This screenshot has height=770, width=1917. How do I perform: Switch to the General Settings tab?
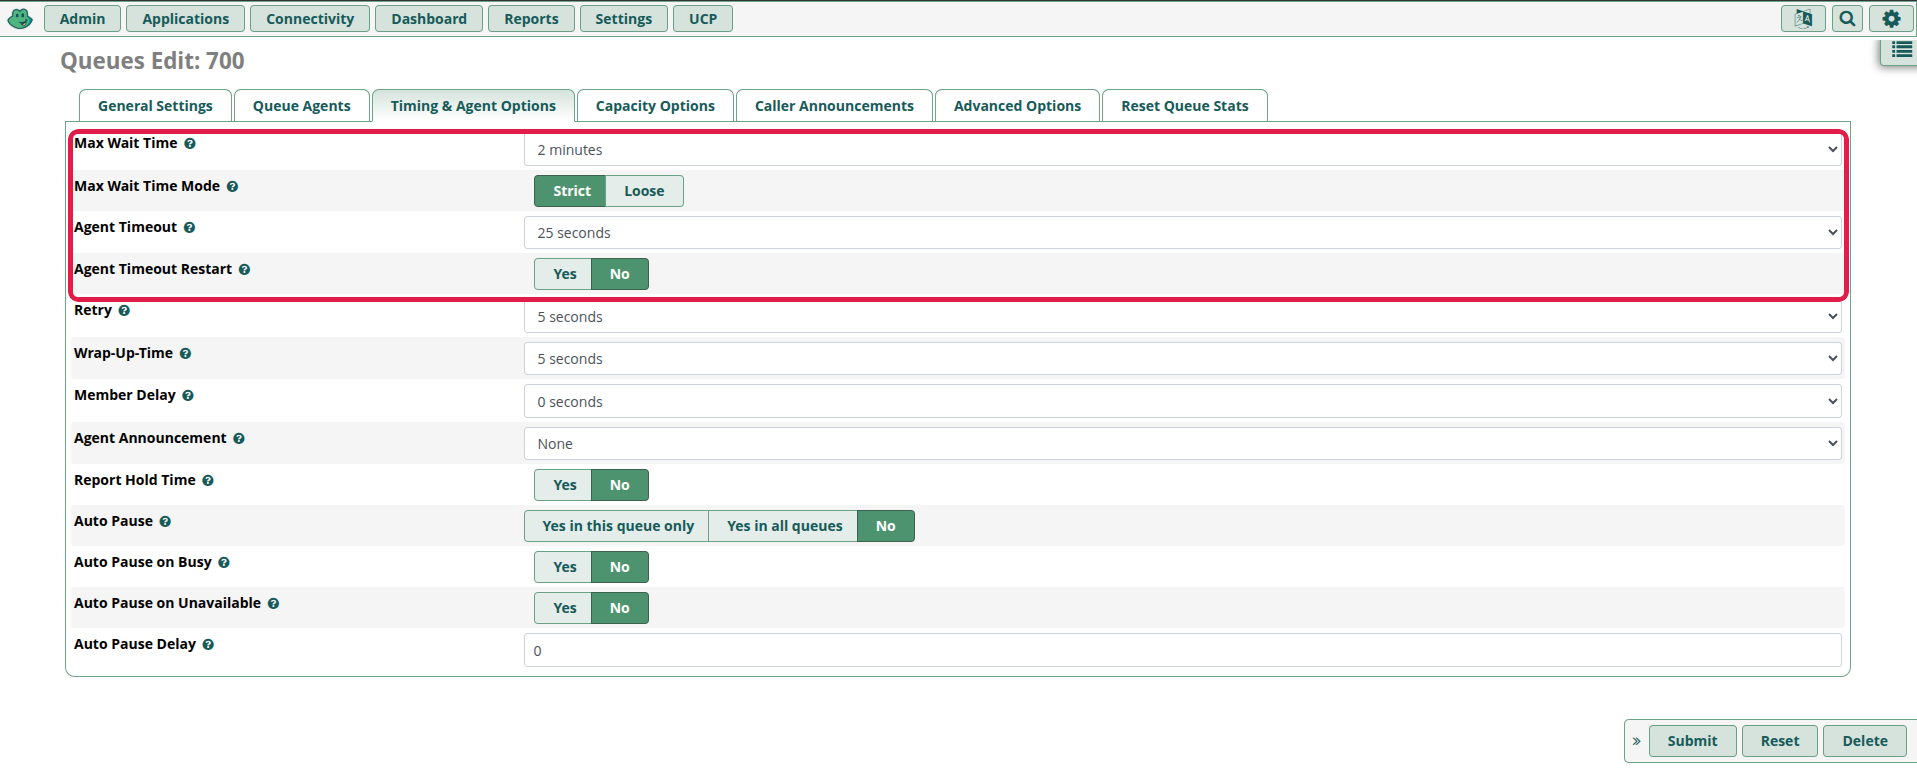155,106
